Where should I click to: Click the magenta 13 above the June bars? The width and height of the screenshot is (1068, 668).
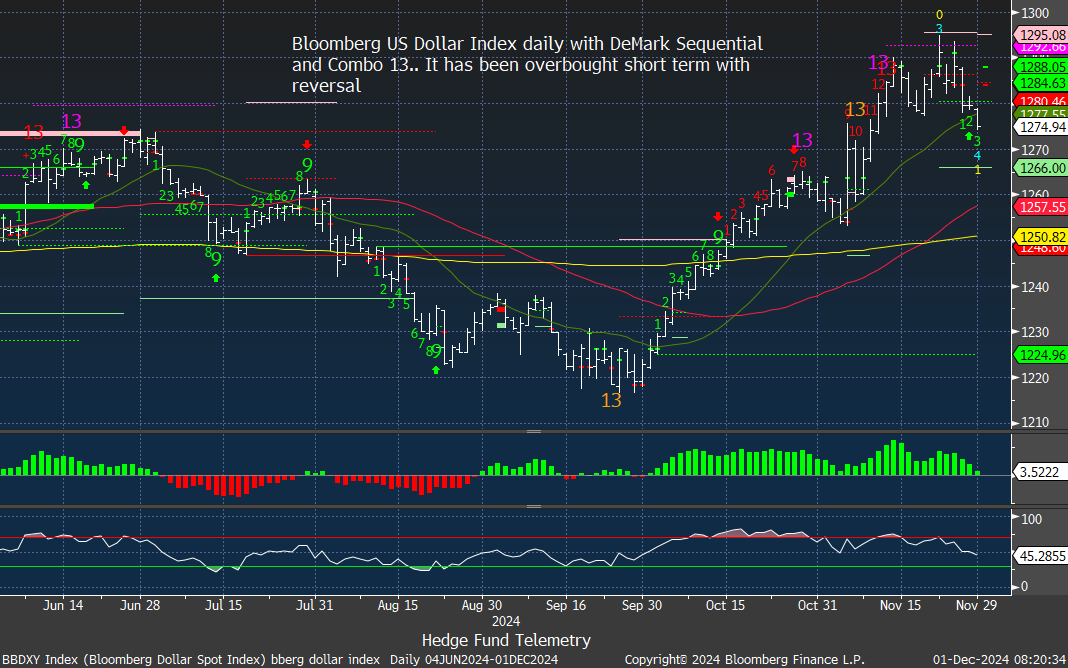pyautogui.click(x=72, y=121)
